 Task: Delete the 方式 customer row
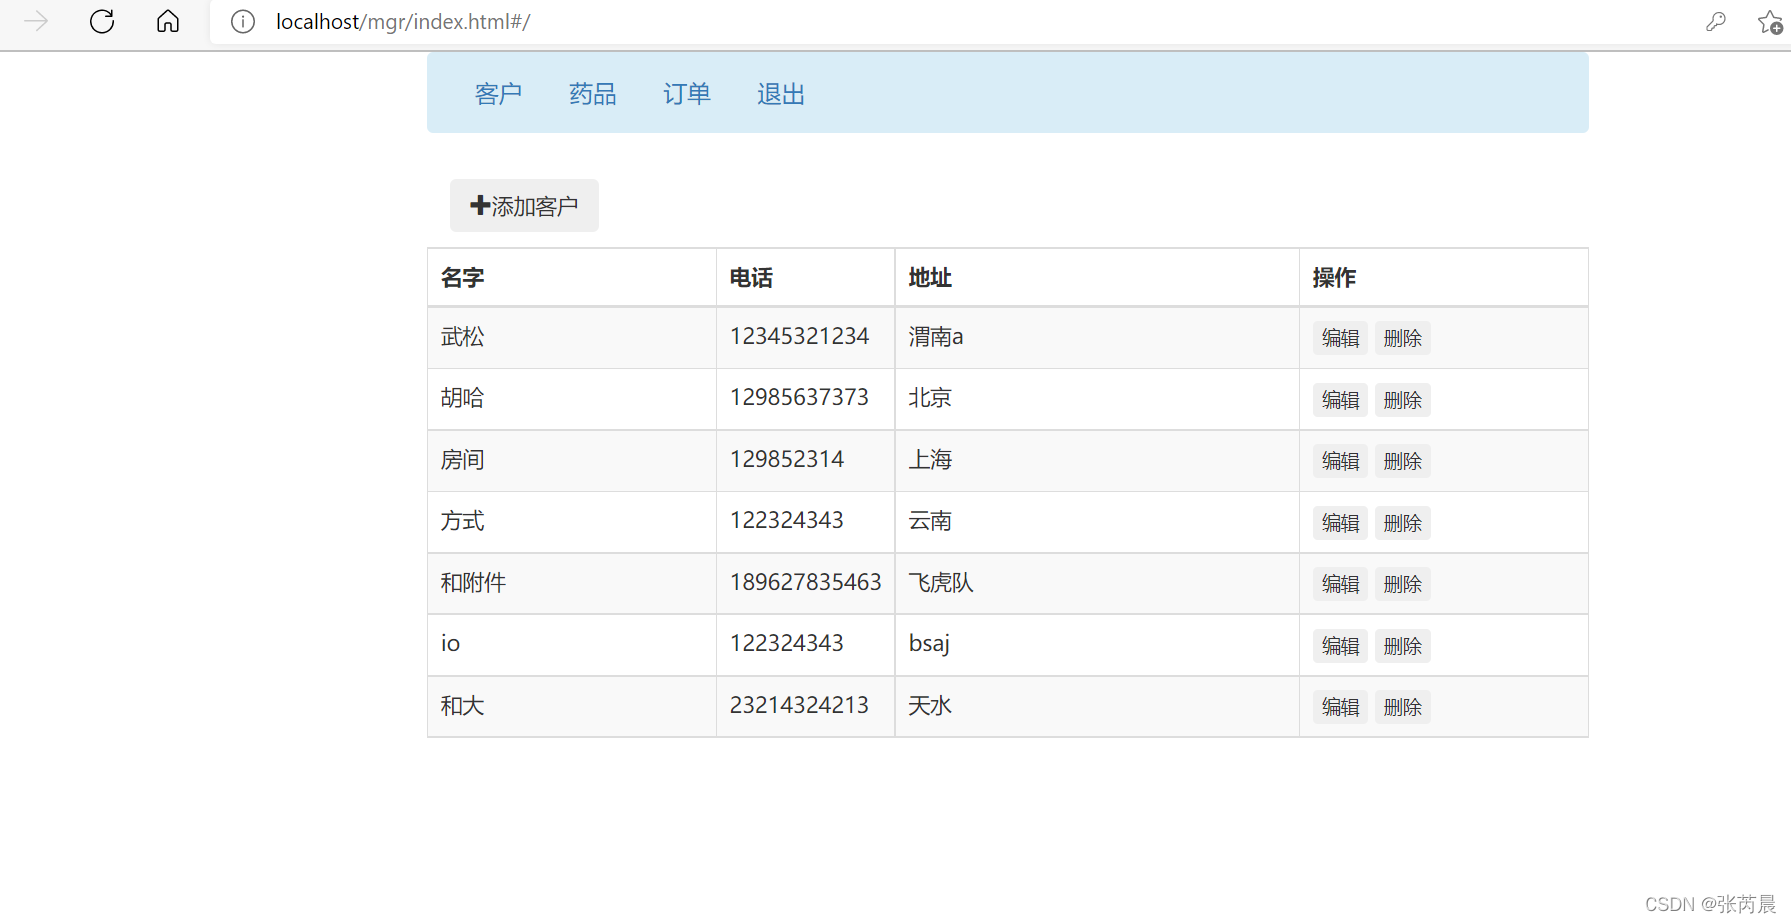[1402, 523]
